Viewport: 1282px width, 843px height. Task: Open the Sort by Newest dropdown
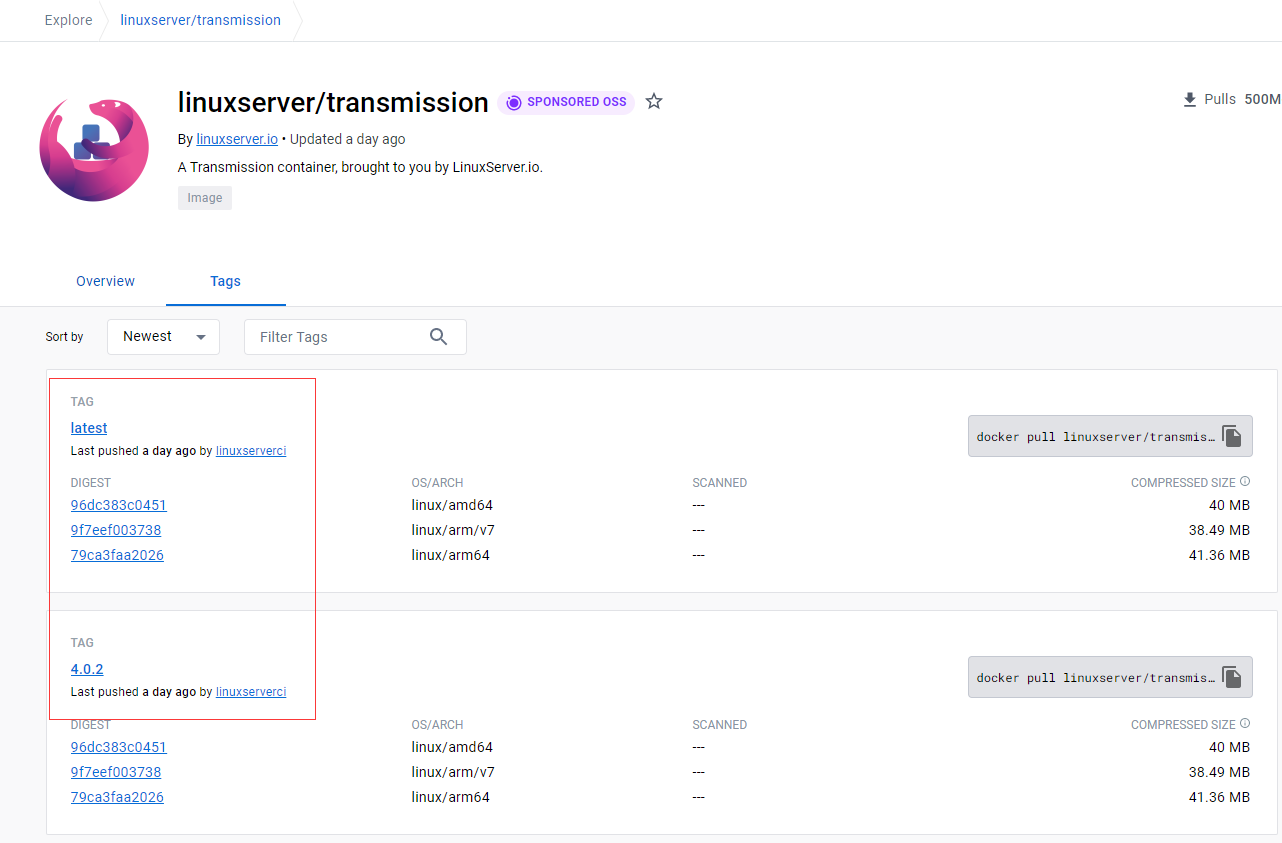tap(163, 337)
